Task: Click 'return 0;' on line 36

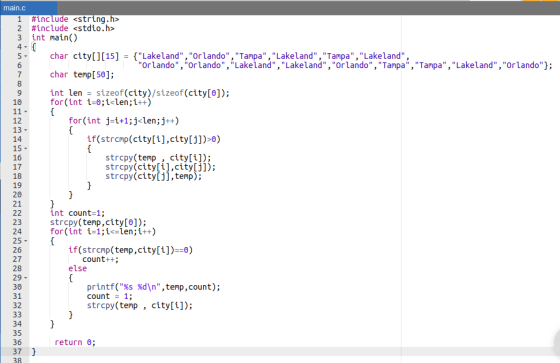Action: [x=75, y=342]
